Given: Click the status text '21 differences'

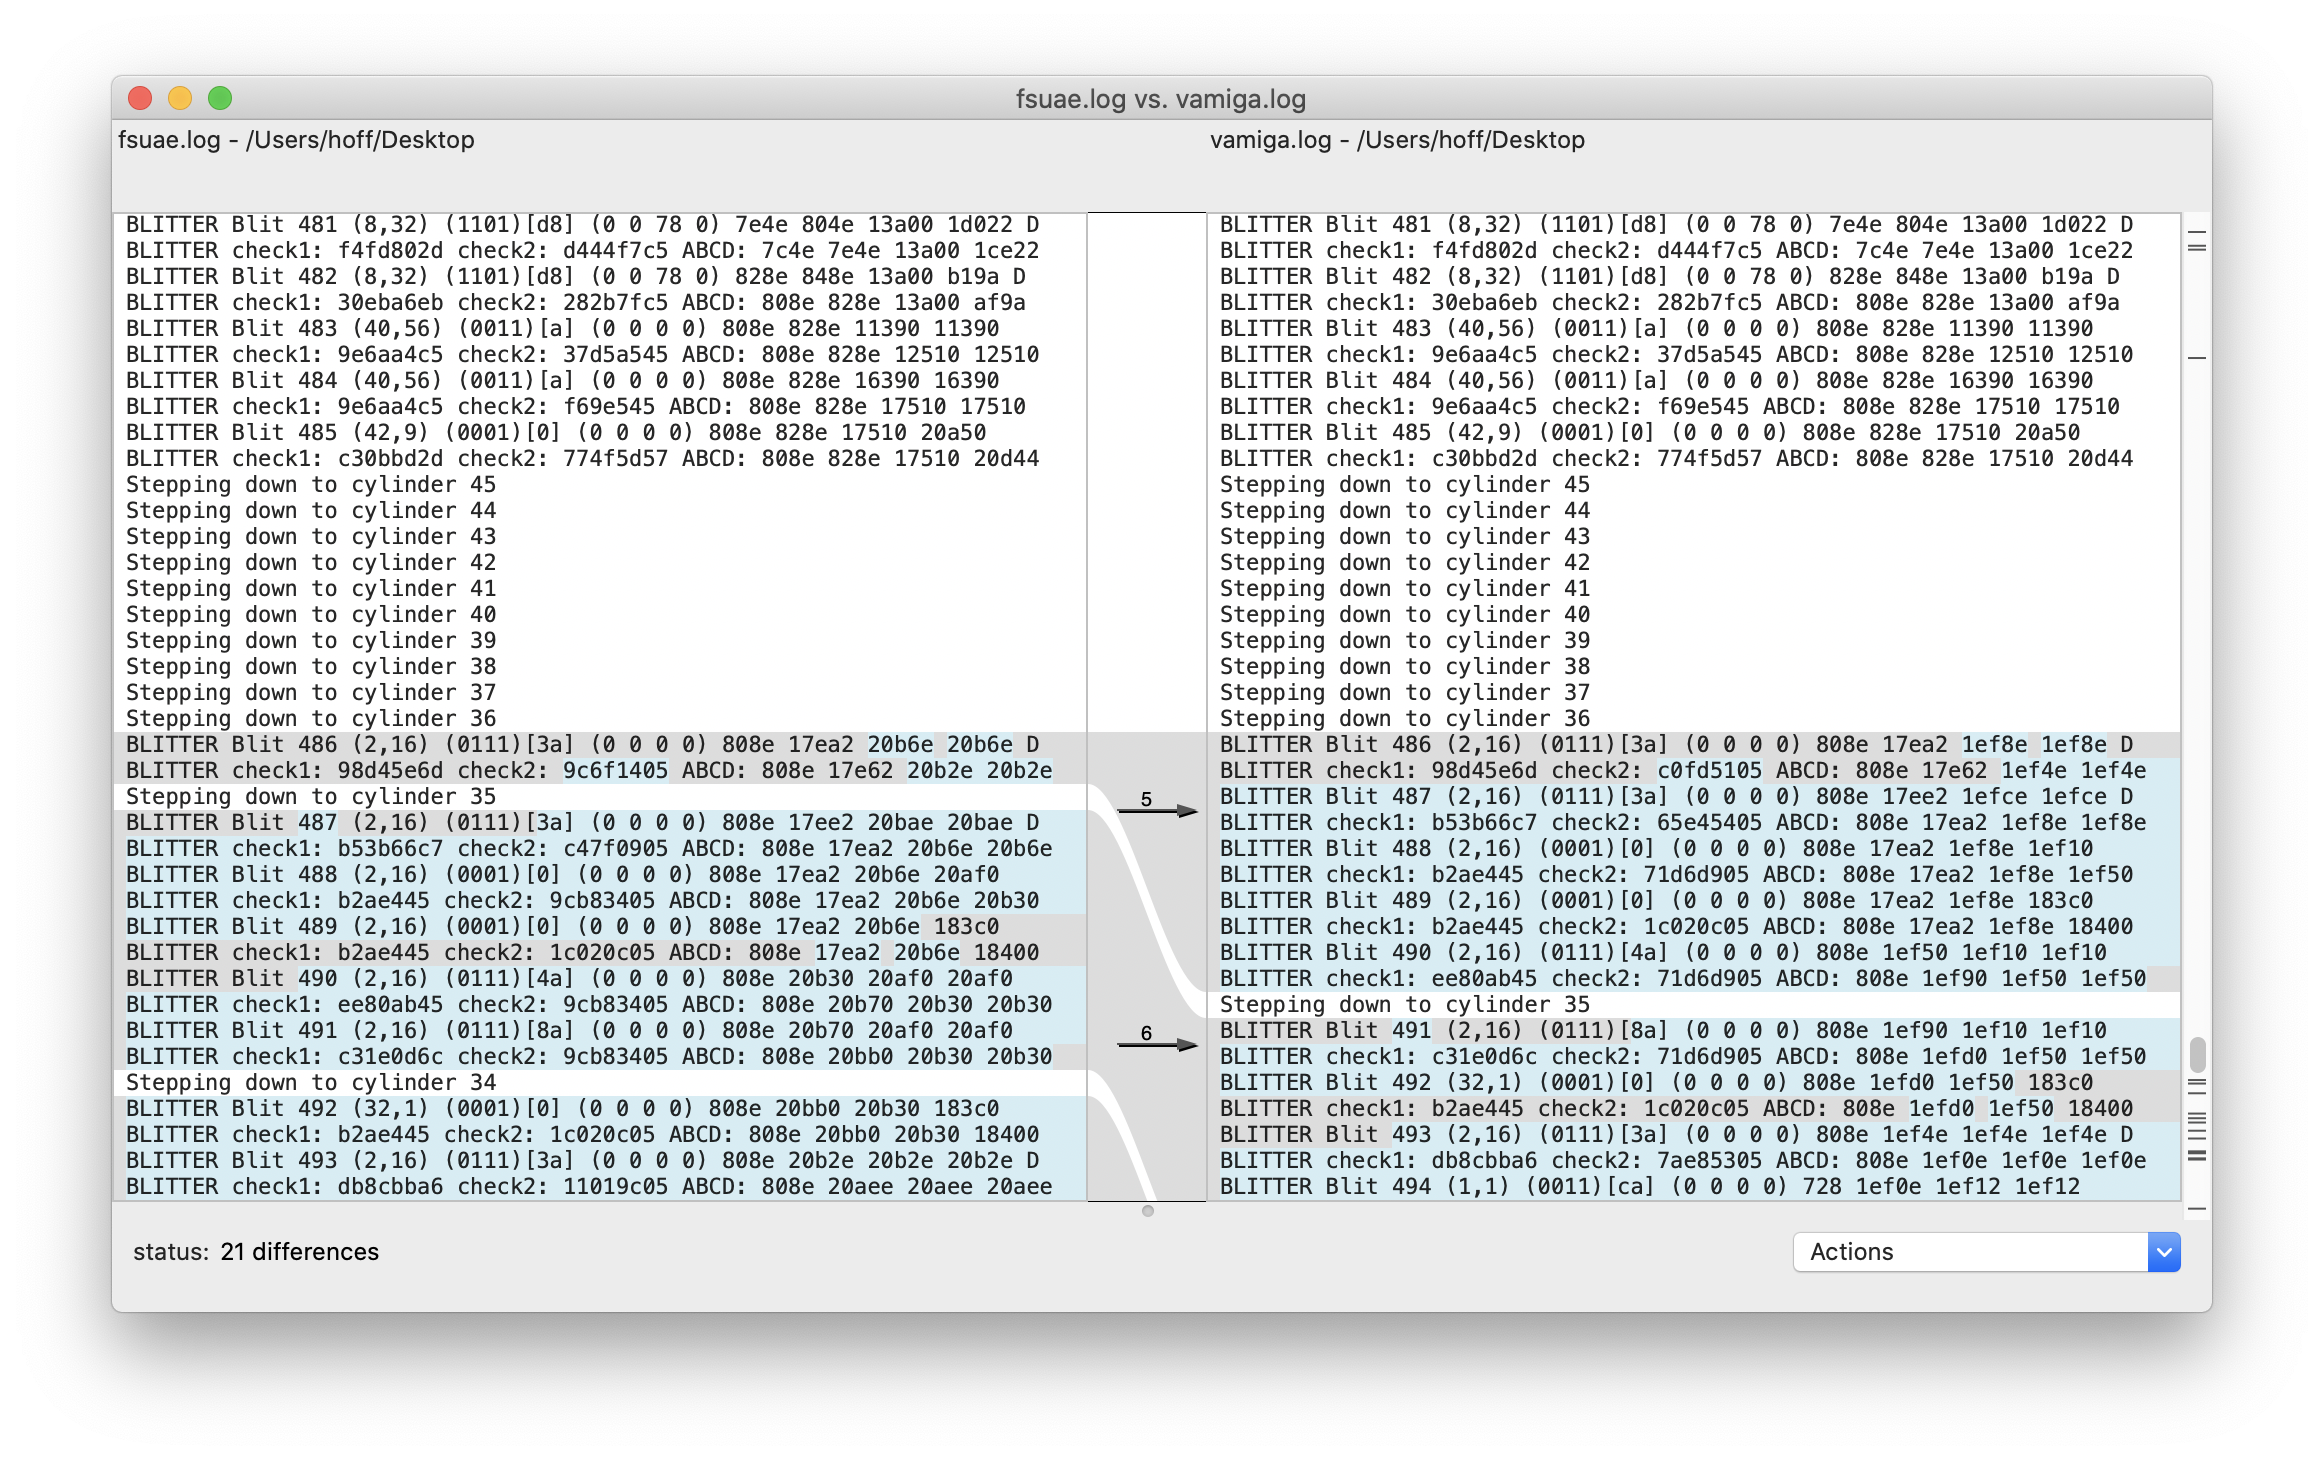Looking at the screenshot, I should (x=300, y=1252).
